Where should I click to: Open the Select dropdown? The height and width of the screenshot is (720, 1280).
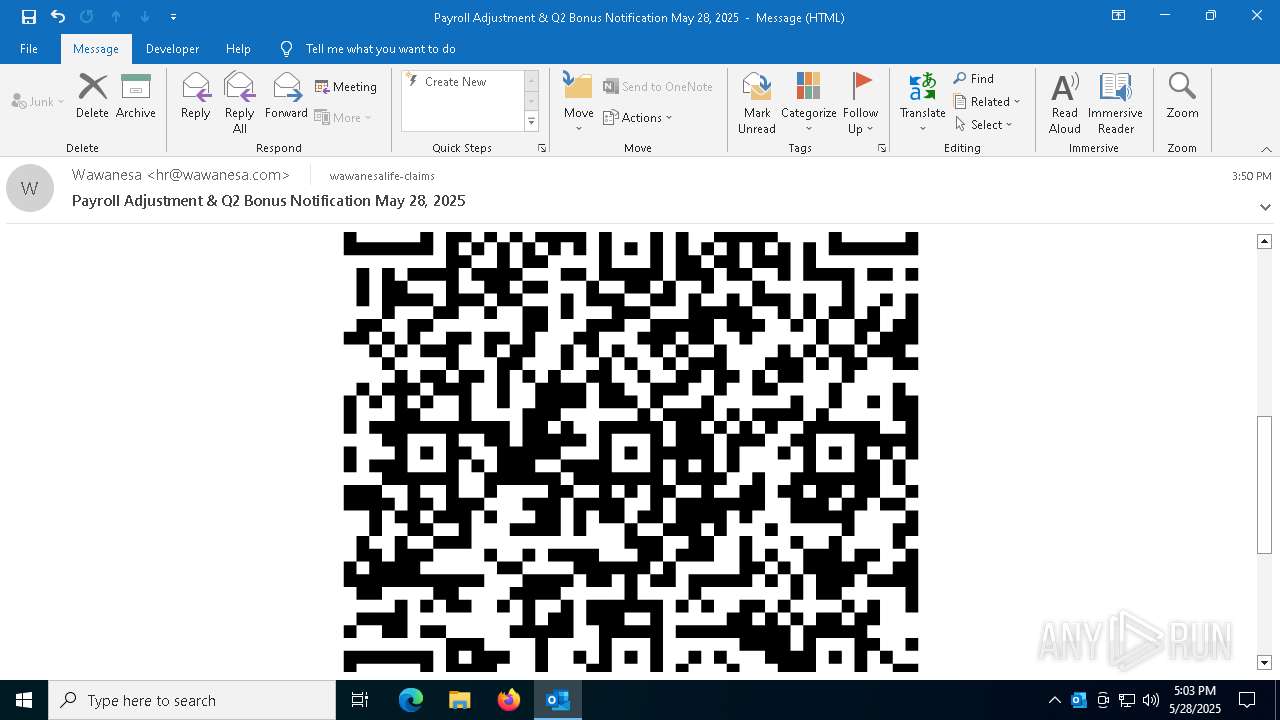[x=984, y=124]
